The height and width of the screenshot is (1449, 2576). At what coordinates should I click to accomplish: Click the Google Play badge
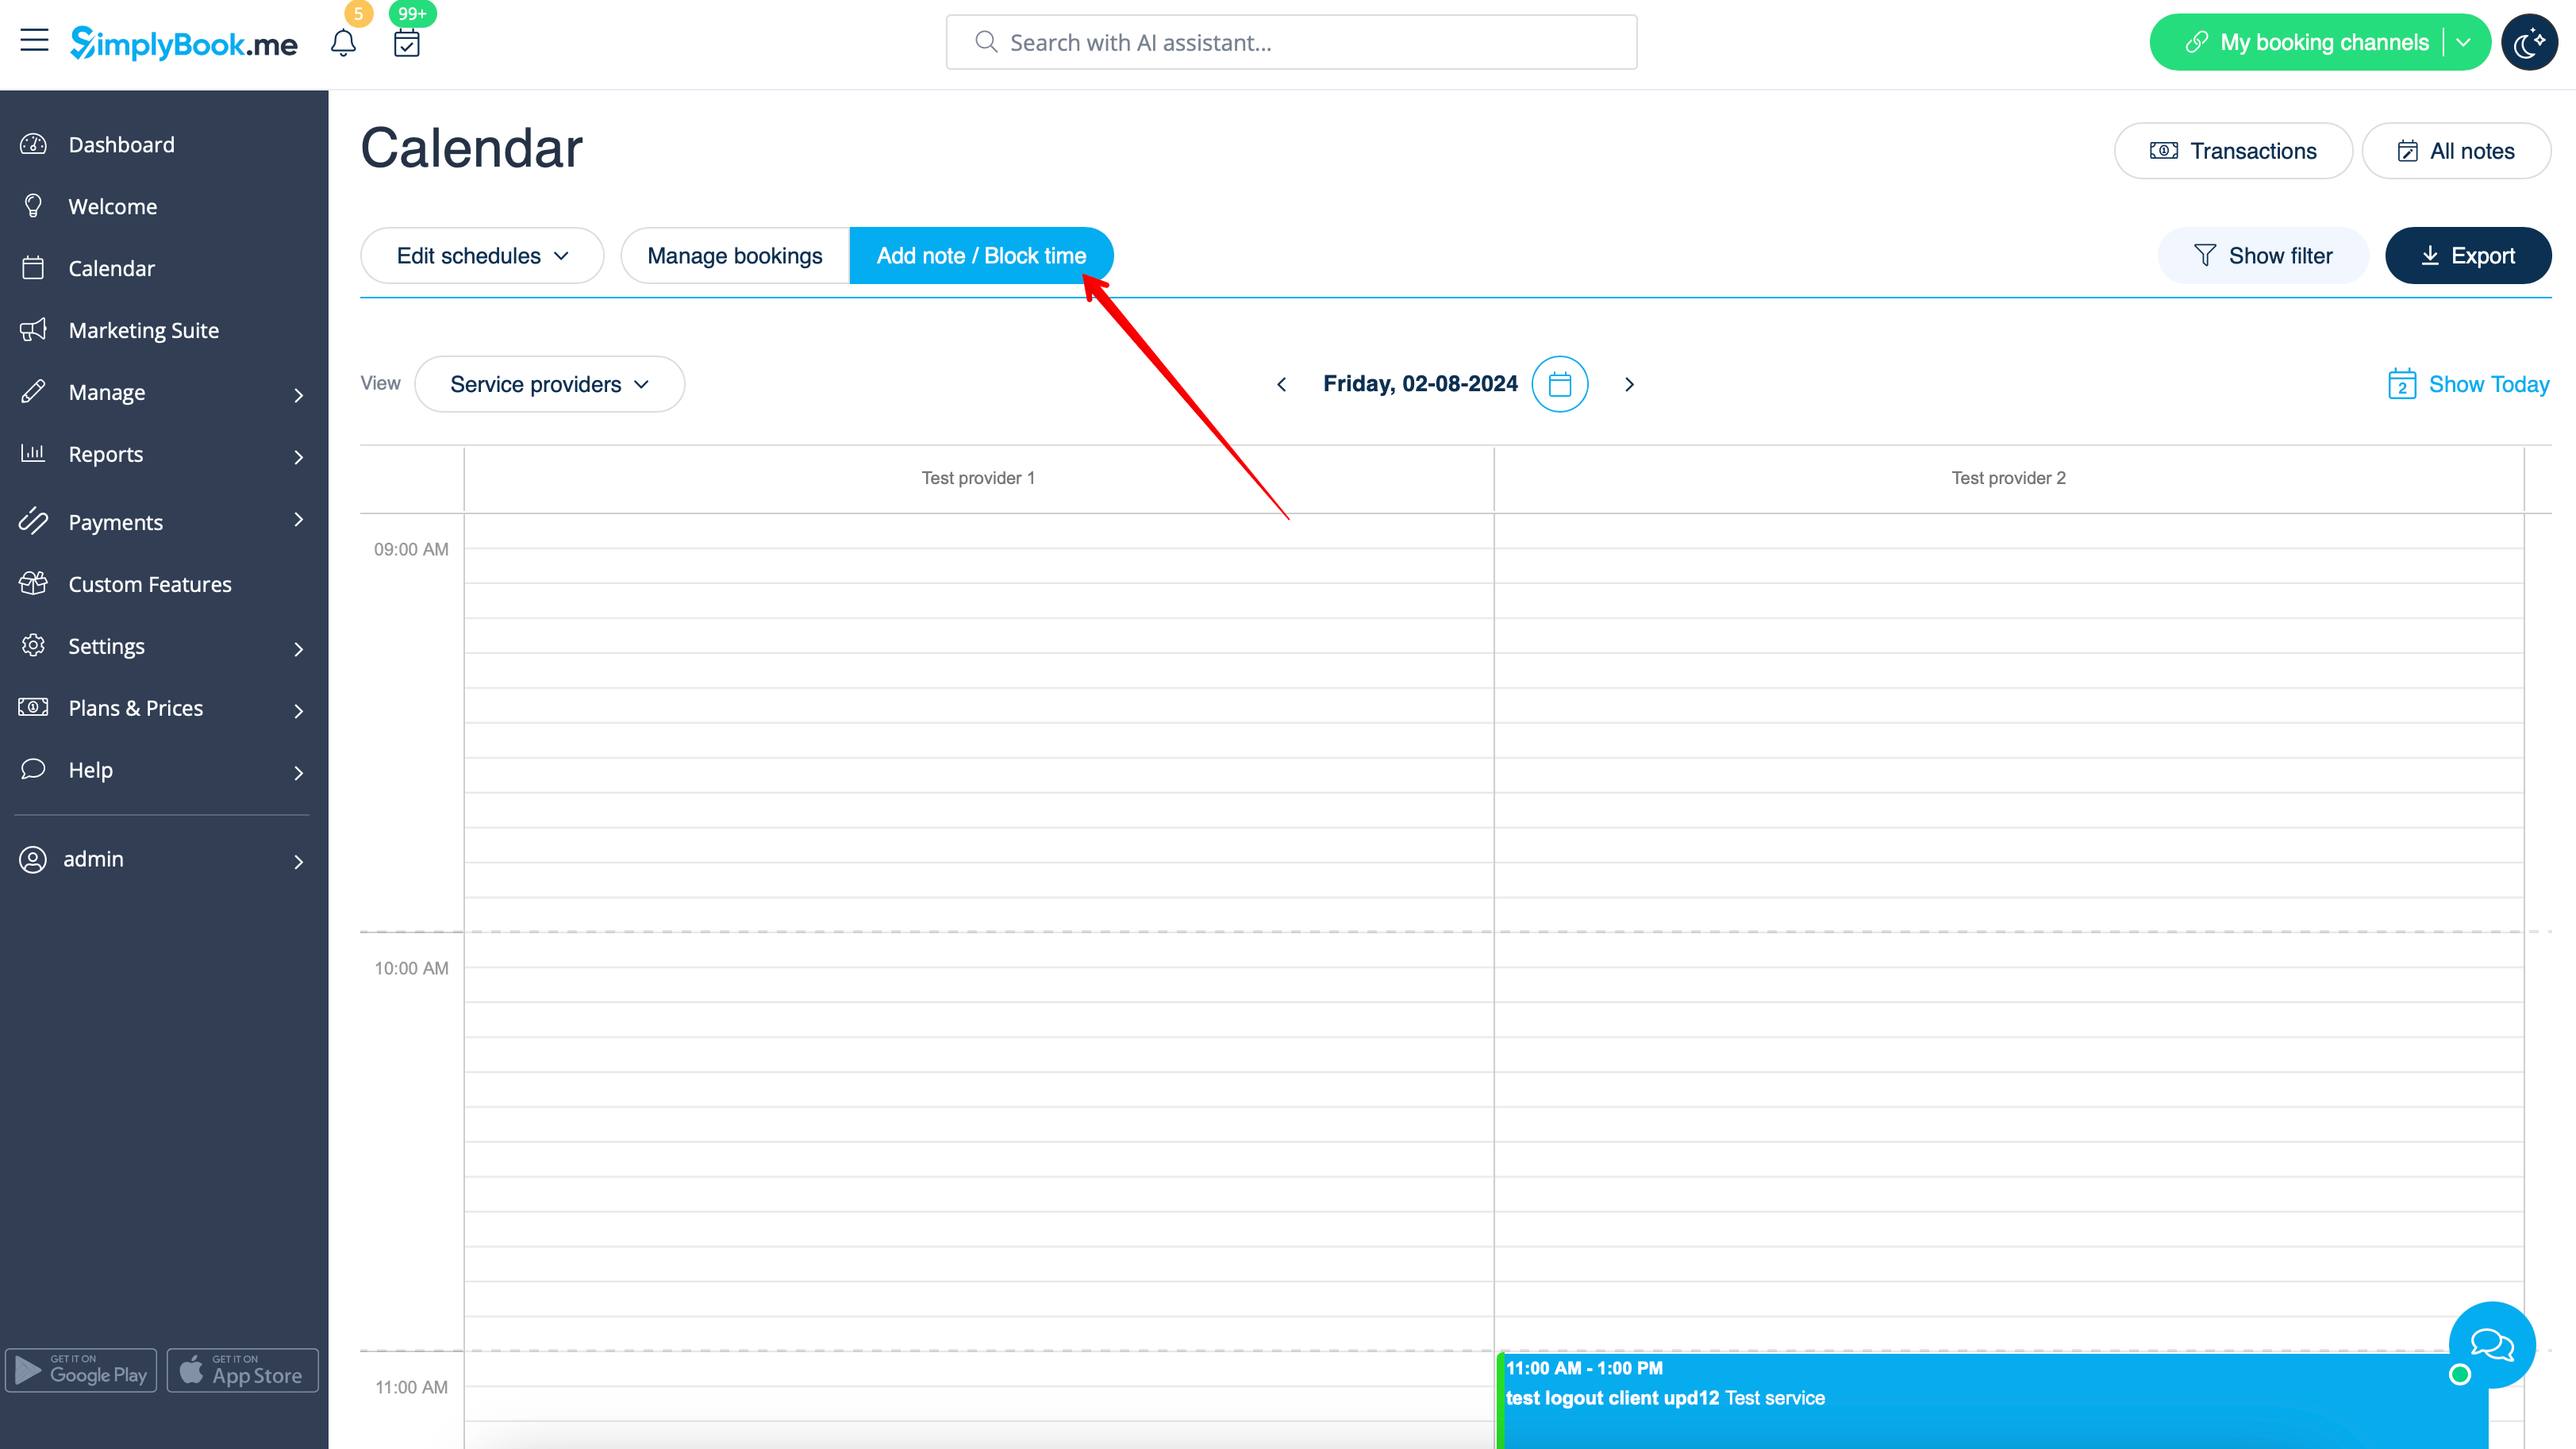pyautogui.click(x=82, y=1370)
